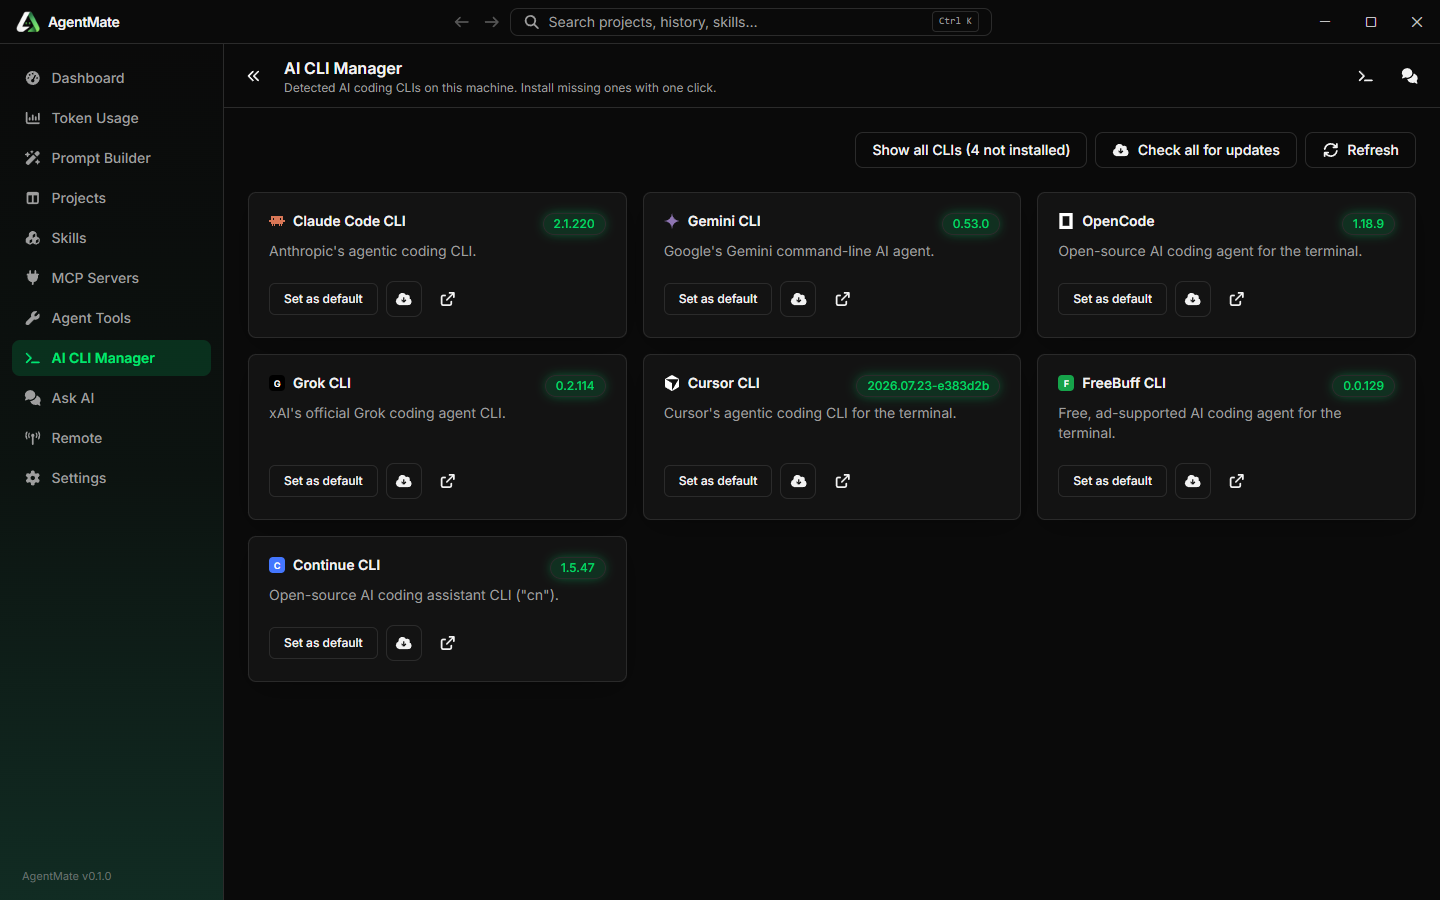Click the Gemini CLI sparkle logo

pyautogui.click(x=672, y=221)
